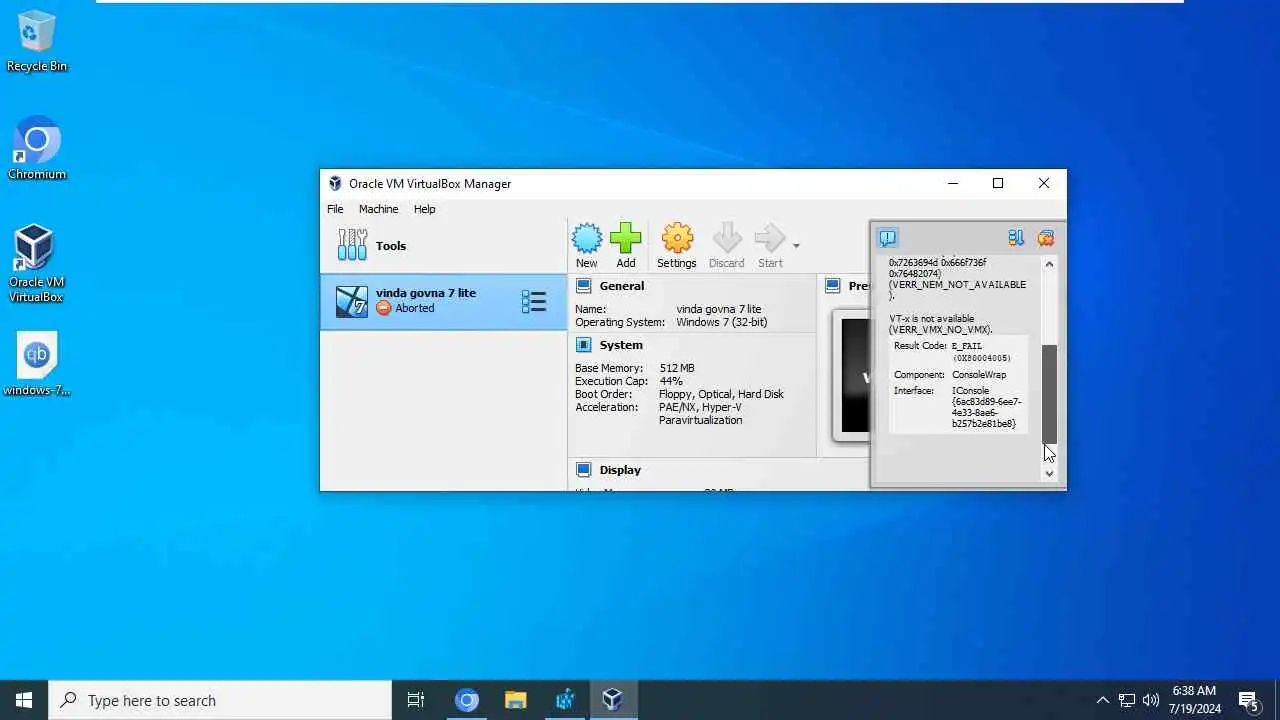The width and height of the screenshot is (1280, 720).
Task: Click the network tray icon
Action: (1127, 700)
